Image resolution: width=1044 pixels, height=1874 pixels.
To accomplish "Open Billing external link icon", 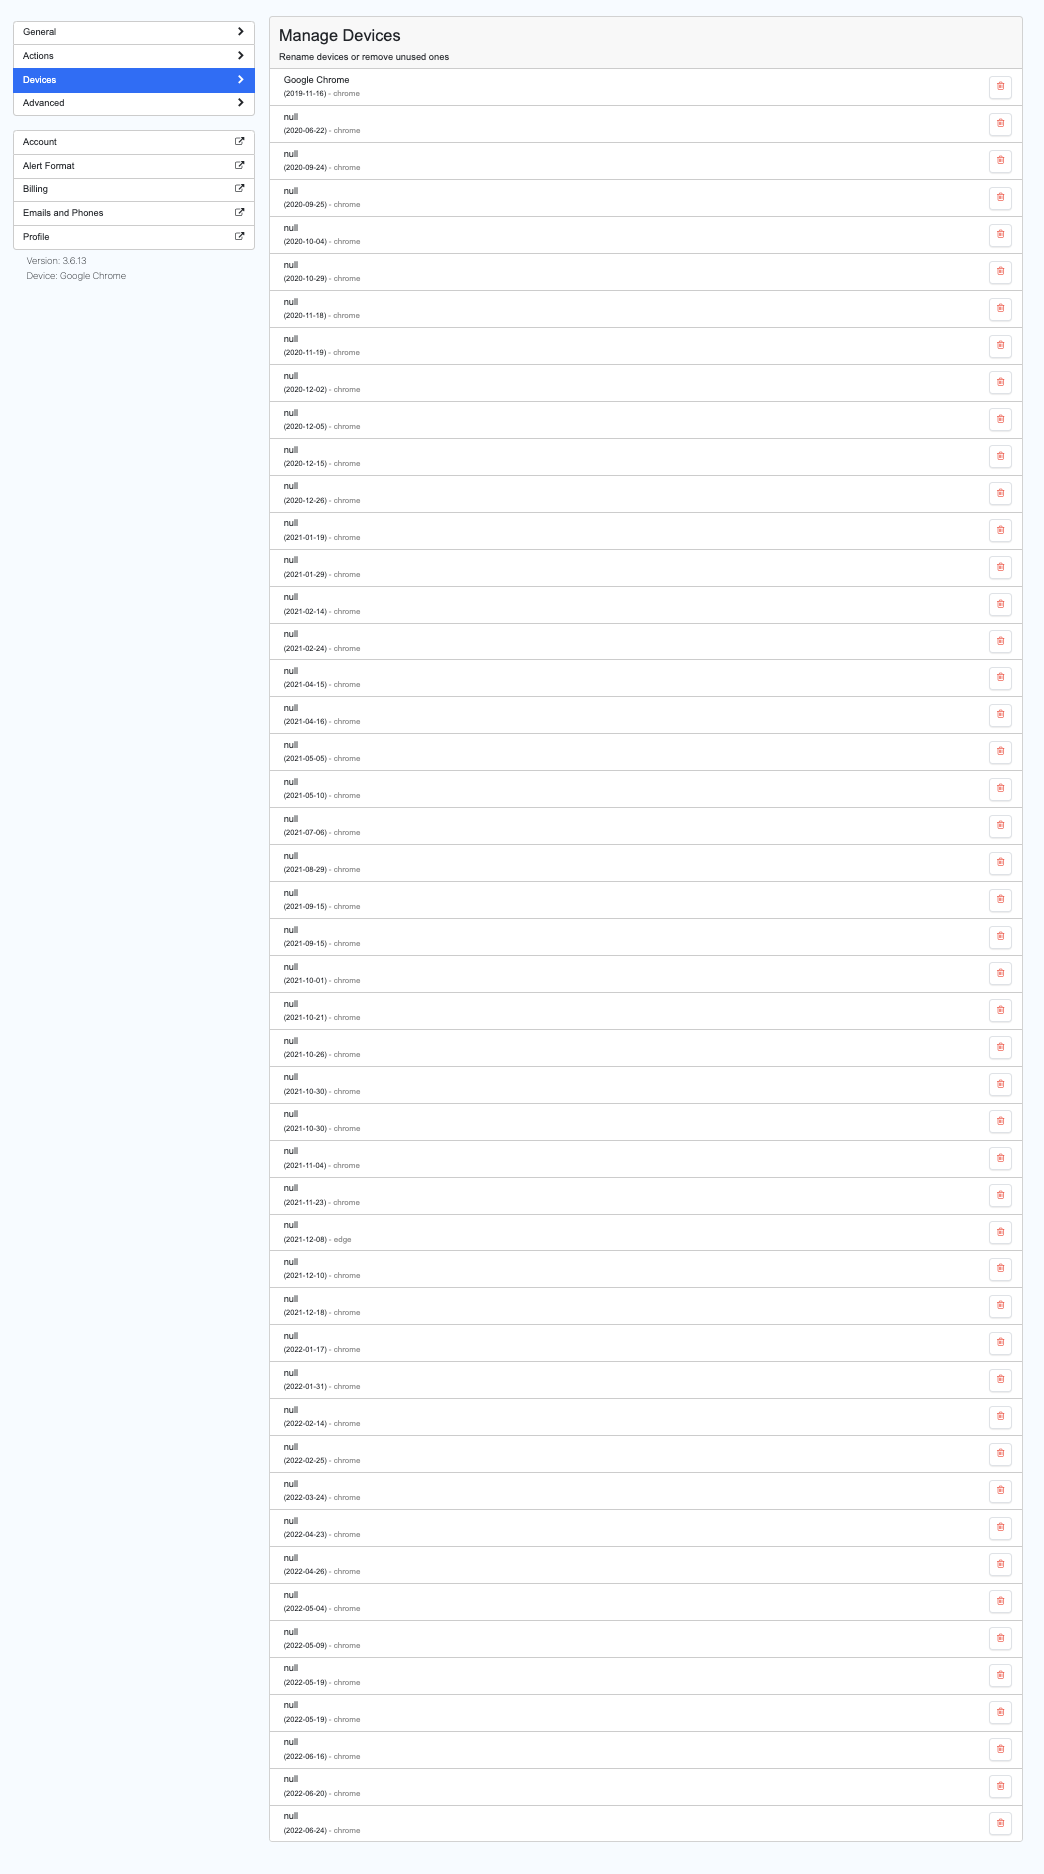I will click(x=239, y=189).
